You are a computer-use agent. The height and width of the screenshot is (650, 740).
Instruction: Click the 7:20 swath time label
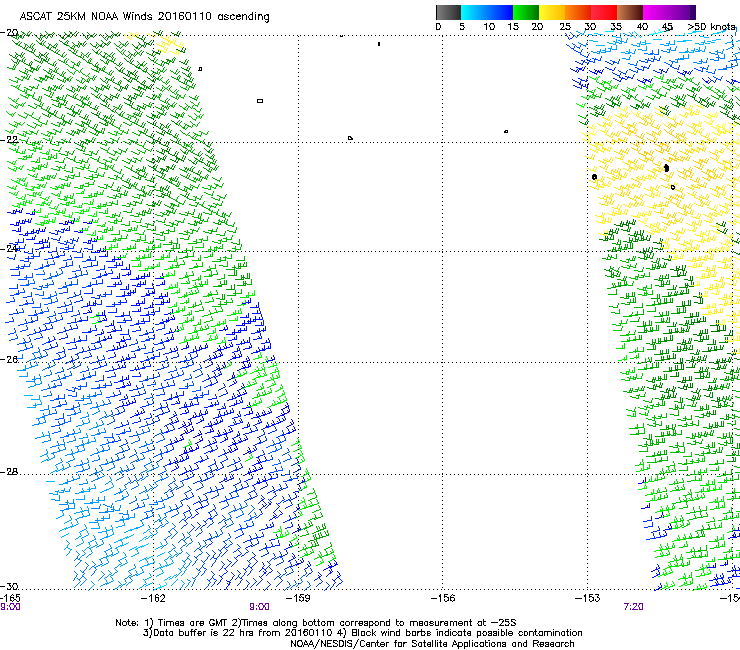[x=633, y=607]
